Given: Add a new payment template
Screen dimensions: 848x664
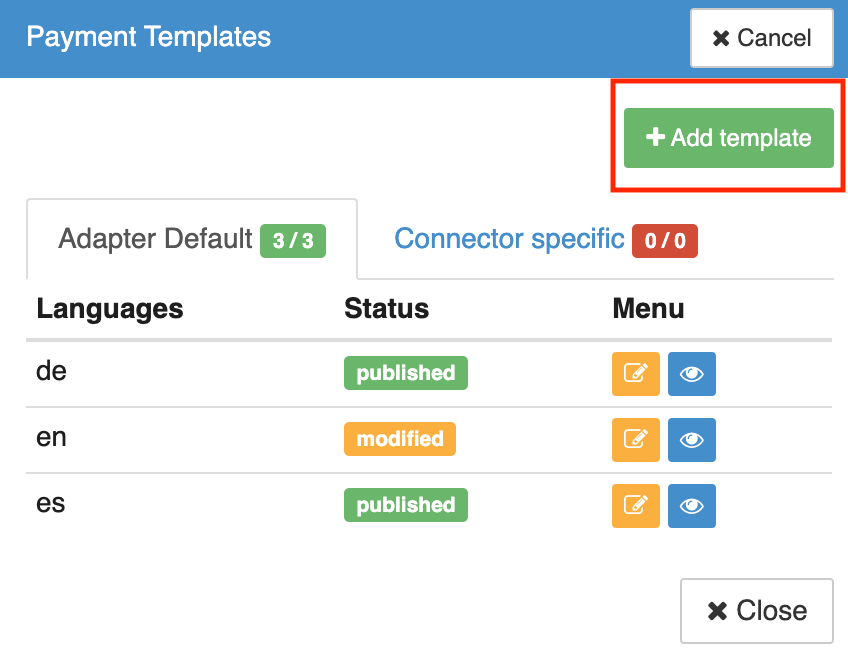Looking at the screenshot, I should pyautogui.click(x=728, y=138).
